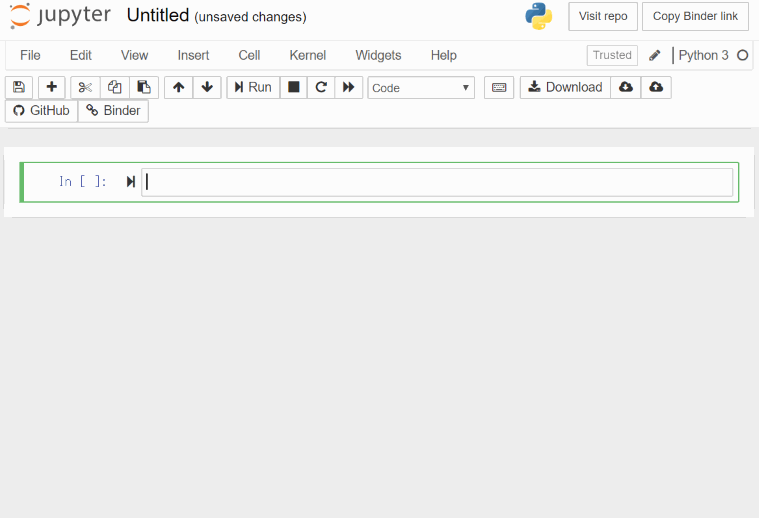Image resolution: width=759 pixels, height=518 pixels.
Task: Cut selected cell with scissors icon
Action: point(85,87)
